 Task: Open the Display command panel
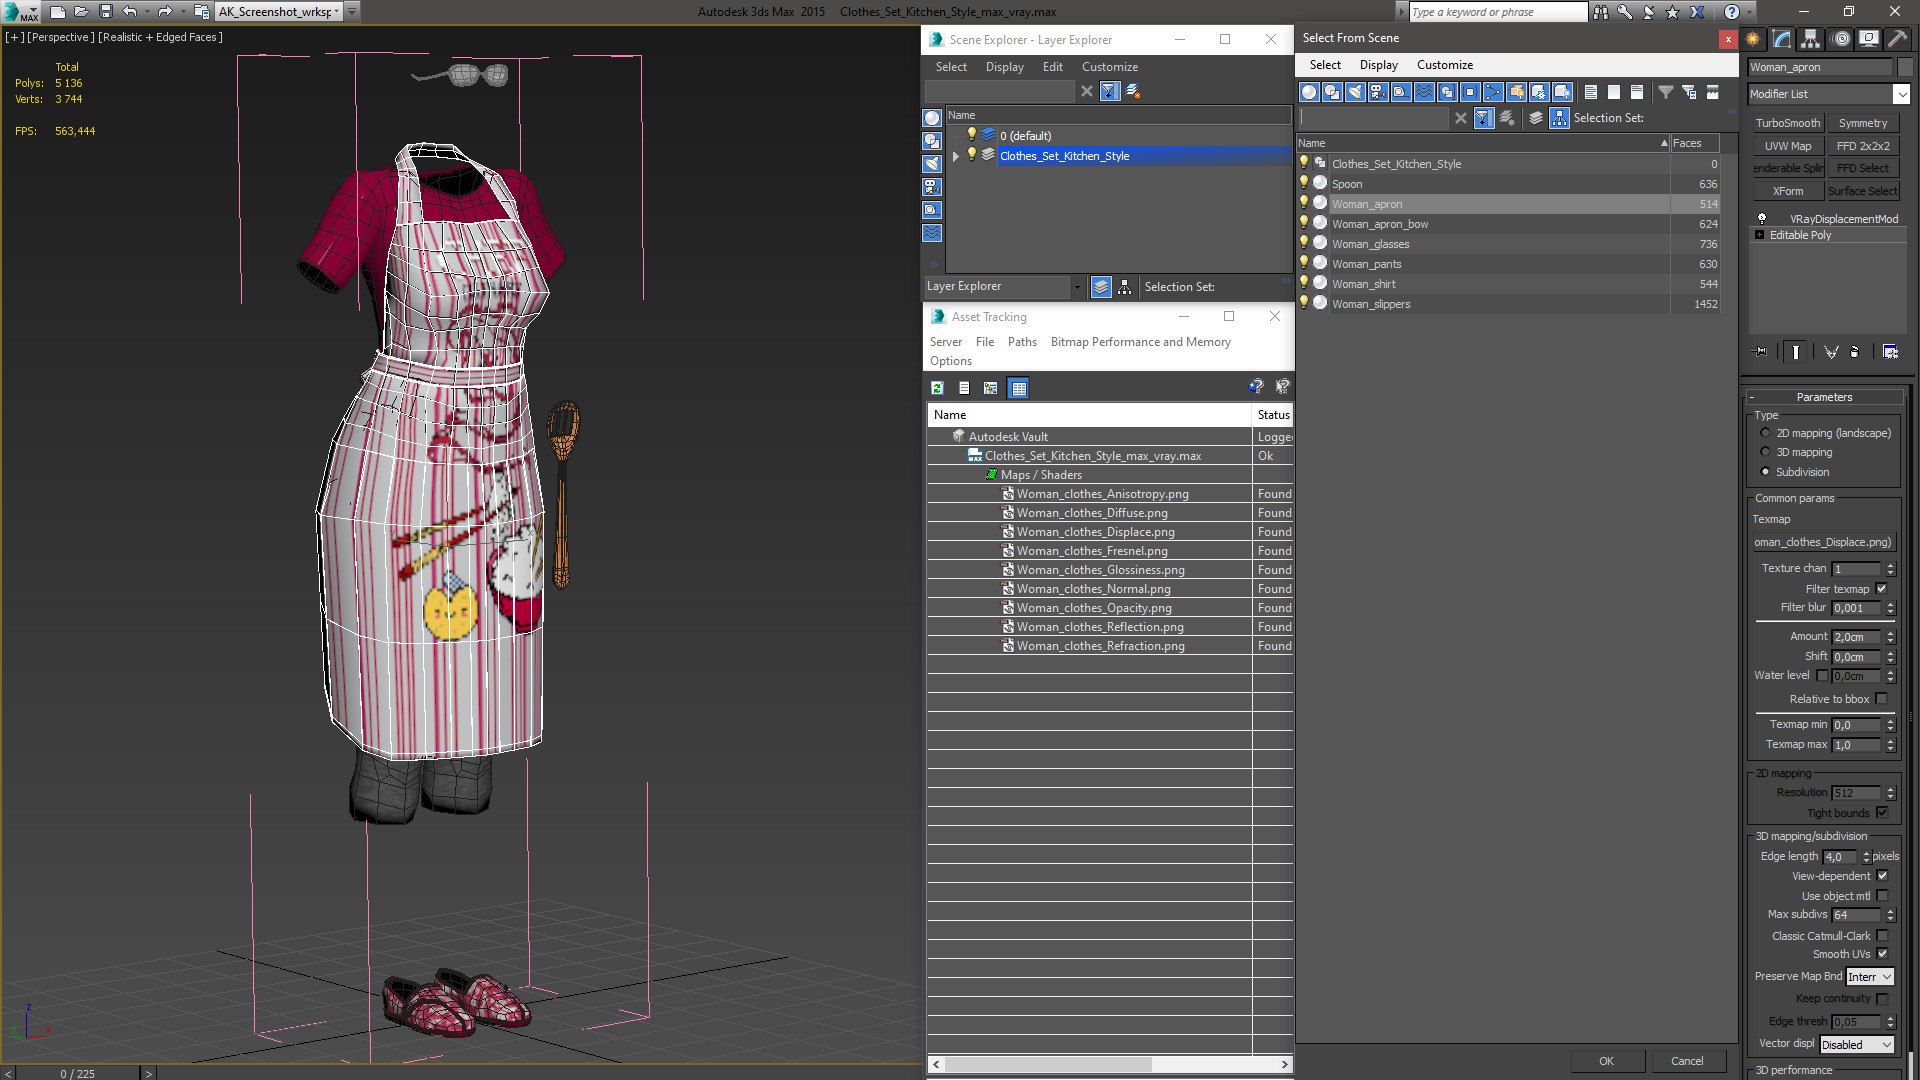1869,39
